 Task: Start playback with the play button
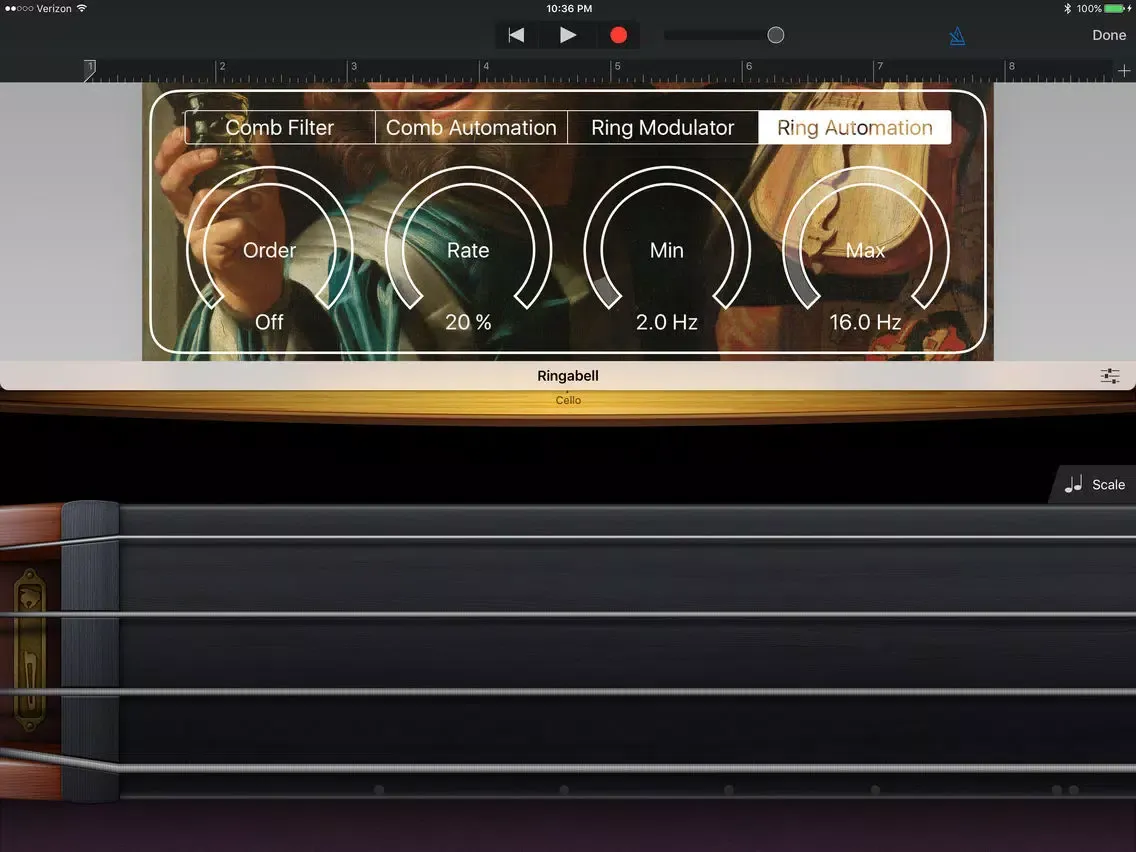click(x=567, y=35)
